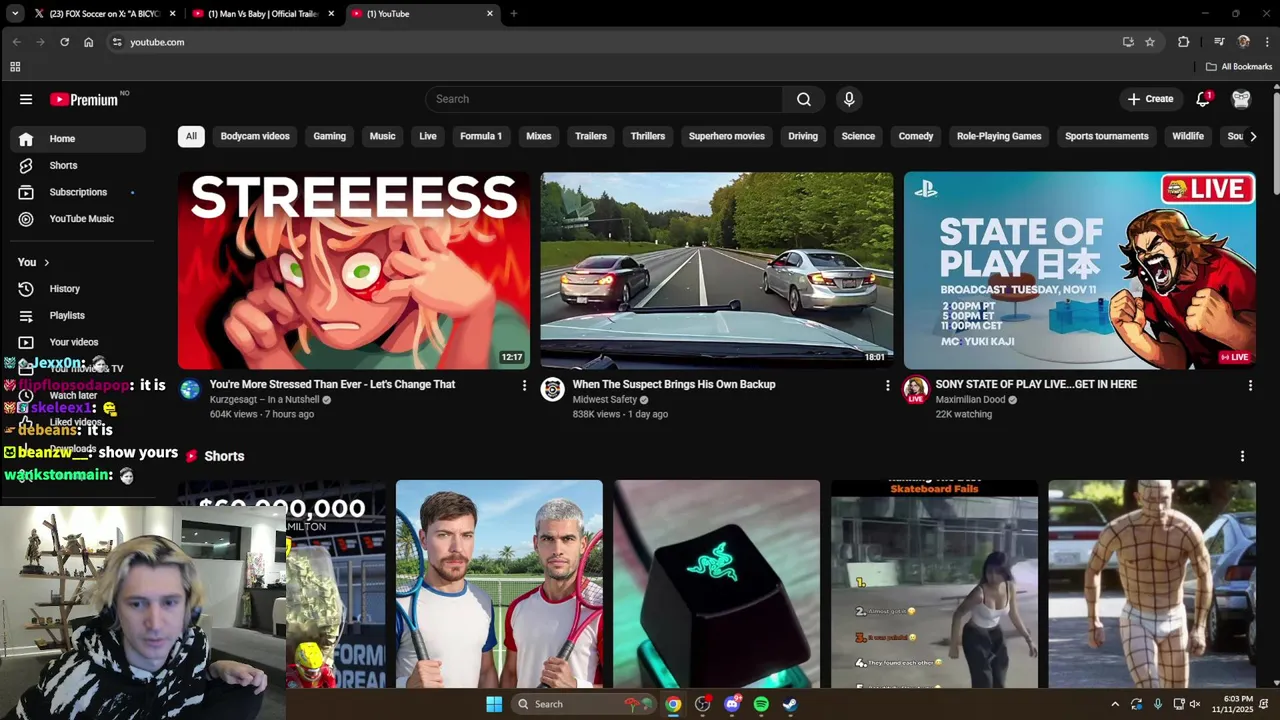Open the Razer keycap Short
The image size is (1280, 720).
pos(717,584)
